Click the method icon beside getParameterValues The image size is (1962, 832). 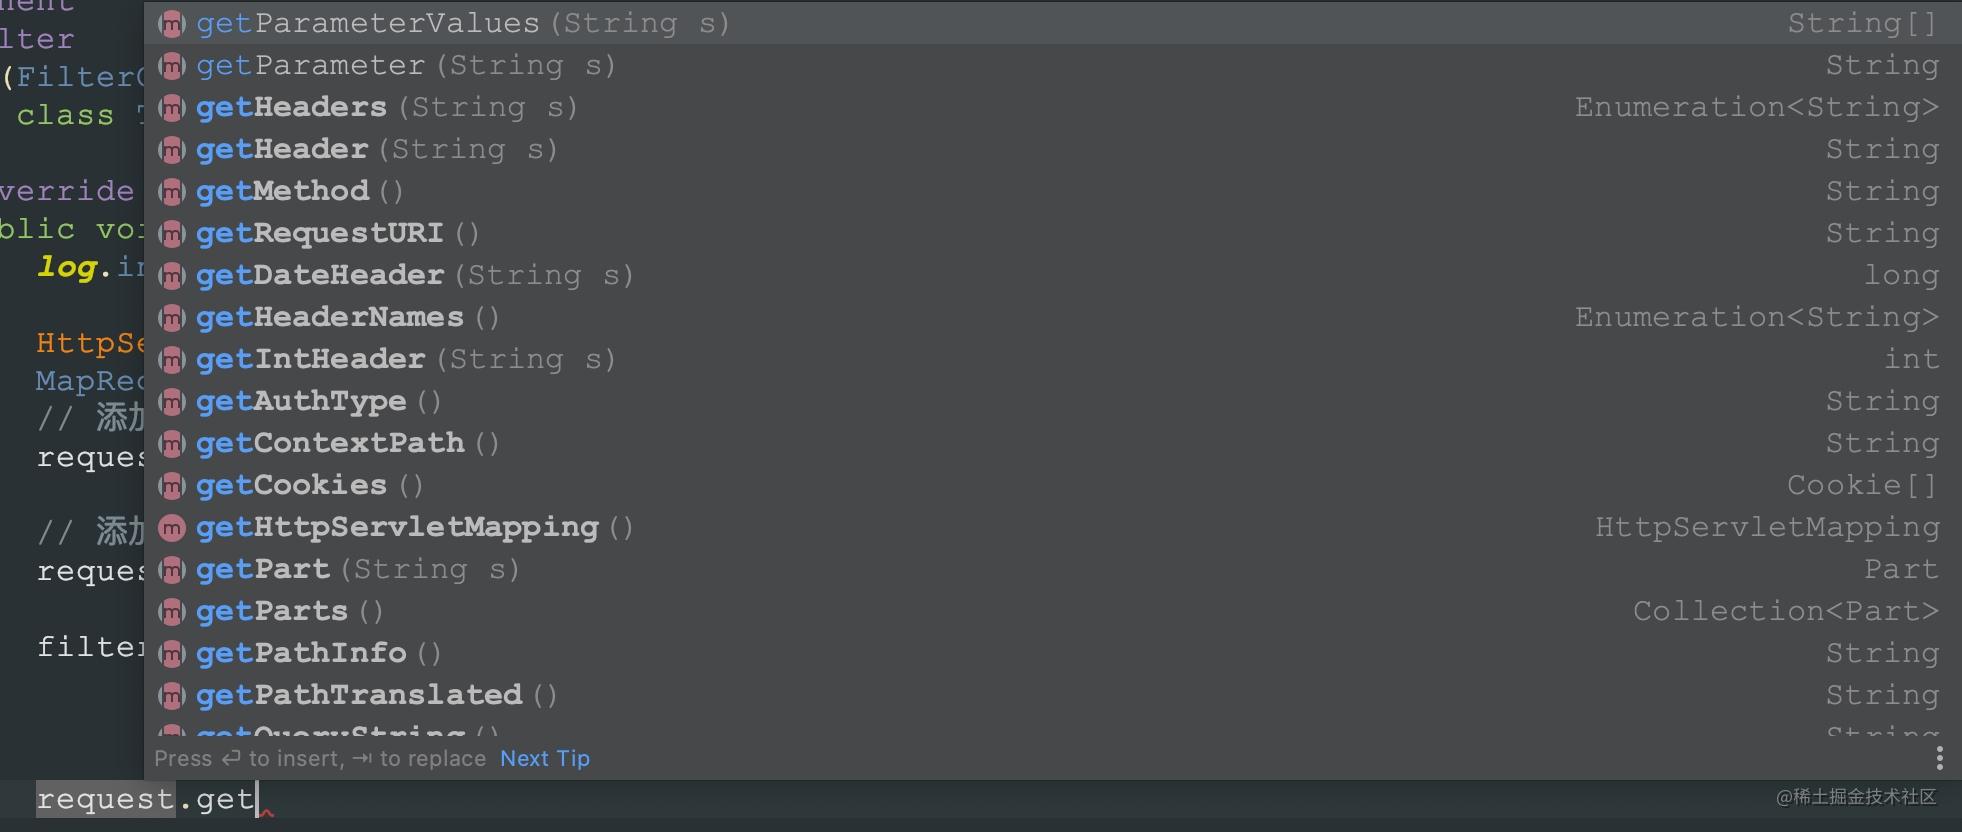tap(172, 23)
